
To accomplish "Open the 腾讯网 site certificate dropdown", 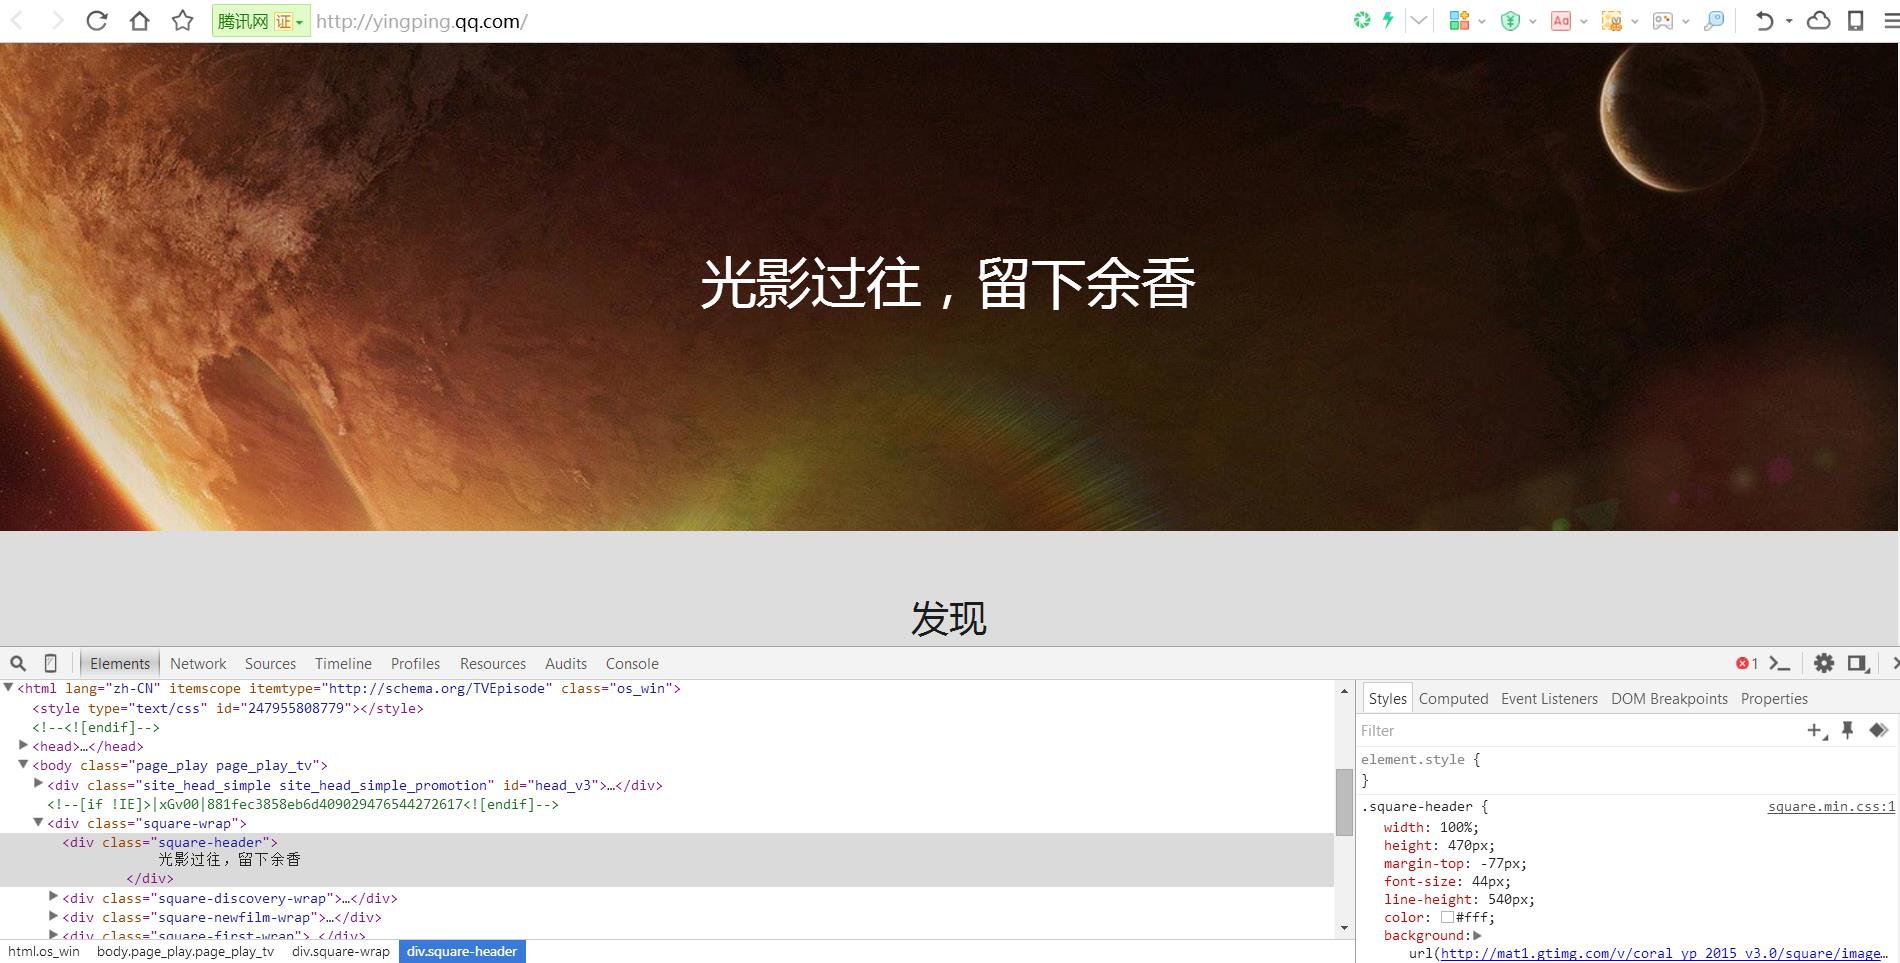I will point(261,21).
